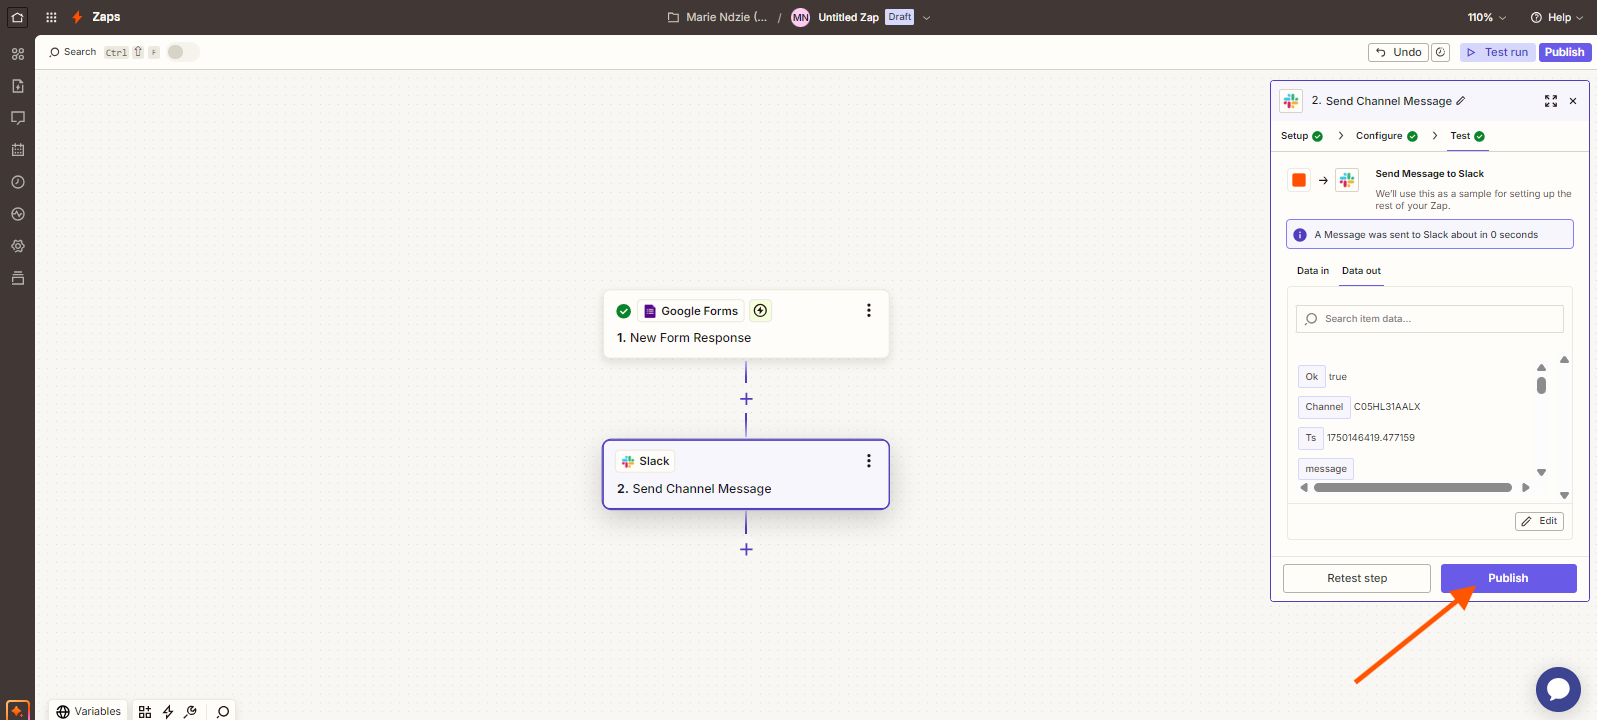Open the comments speech-bubble icon in sidebar
Screen dimensions: 1597x720
coord(18,118)
